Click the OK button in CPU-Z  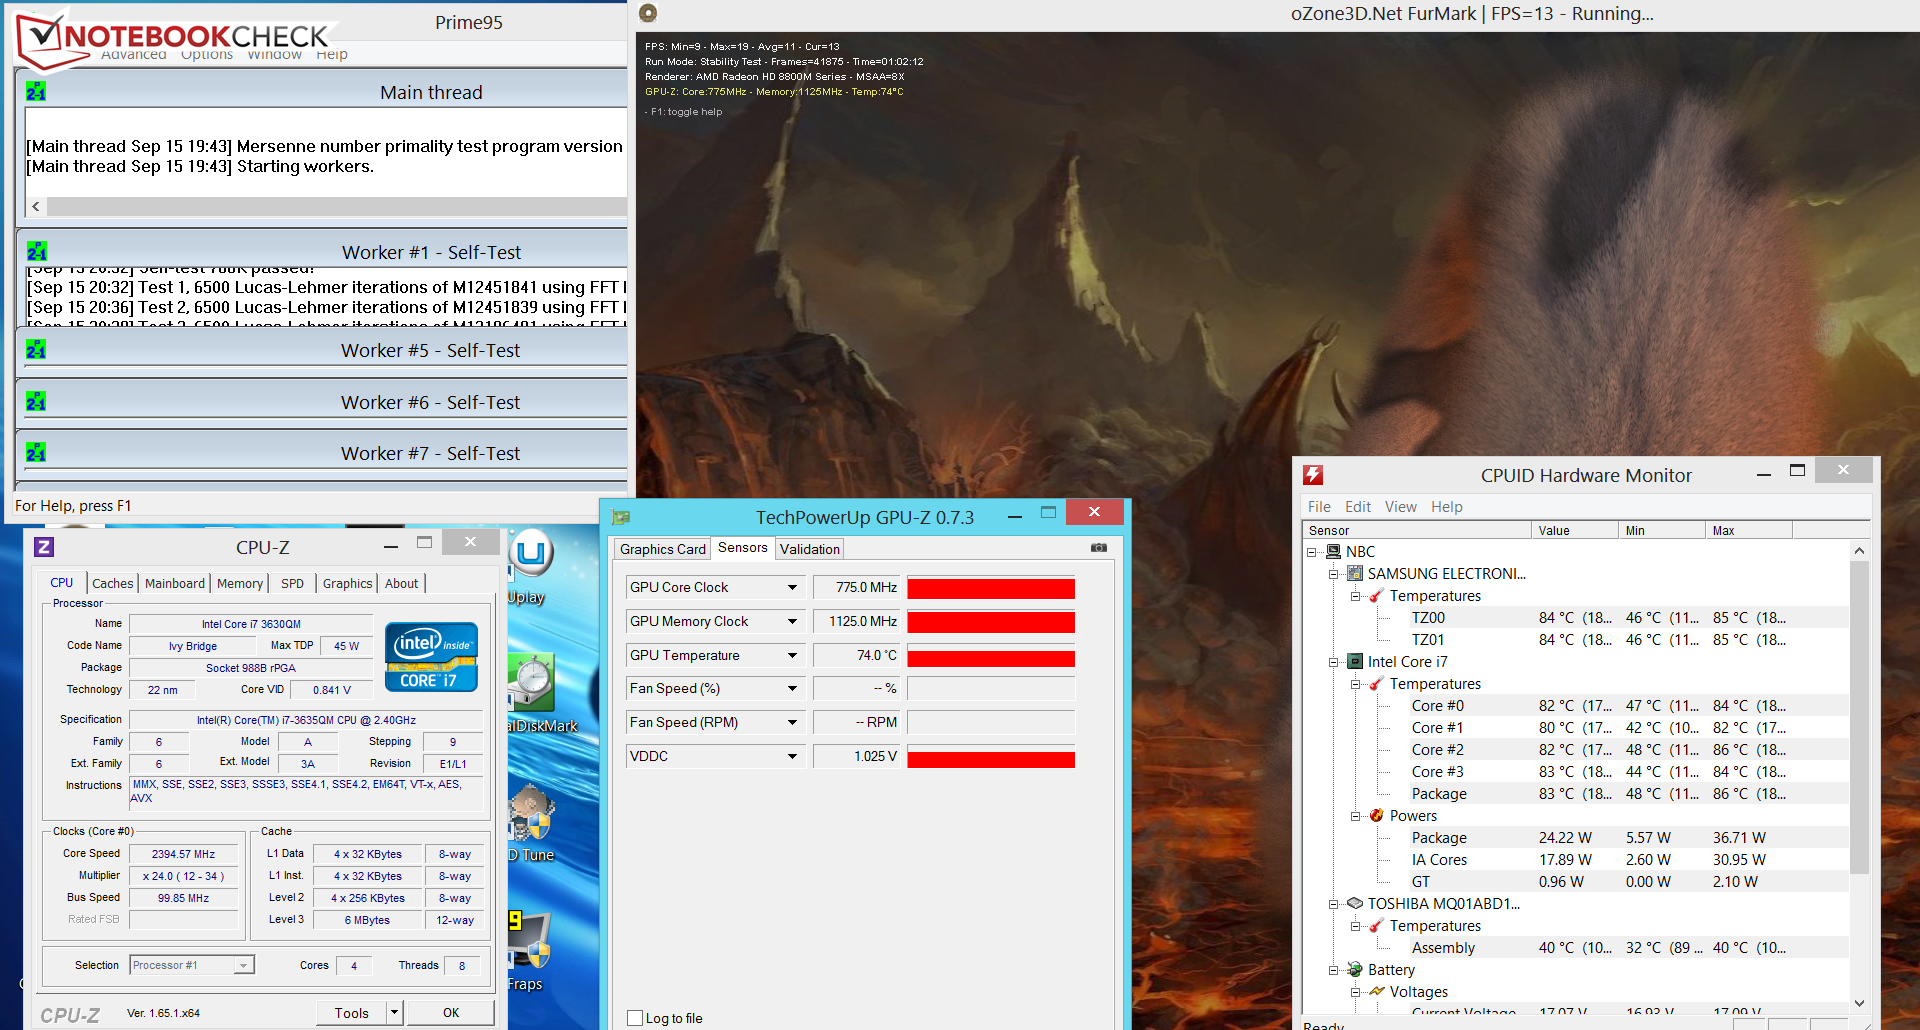pos(451,1013)
